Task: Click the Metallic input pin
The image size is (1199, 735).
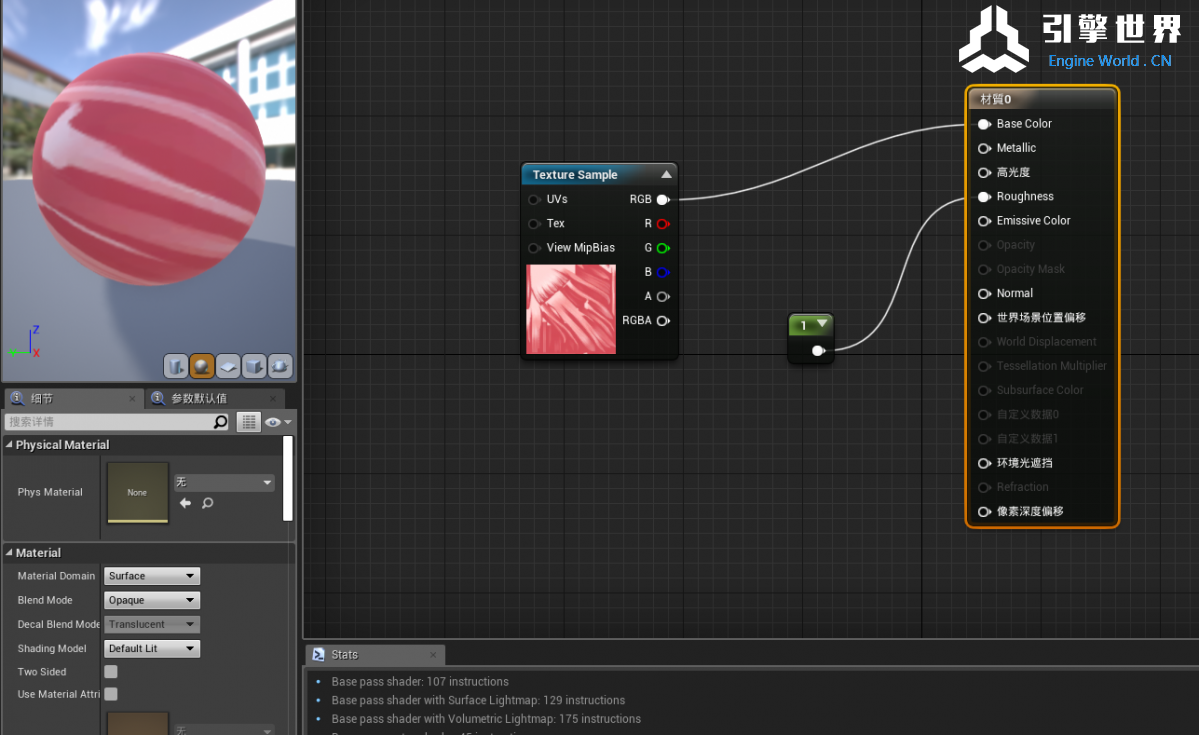Action: [984, 148]
